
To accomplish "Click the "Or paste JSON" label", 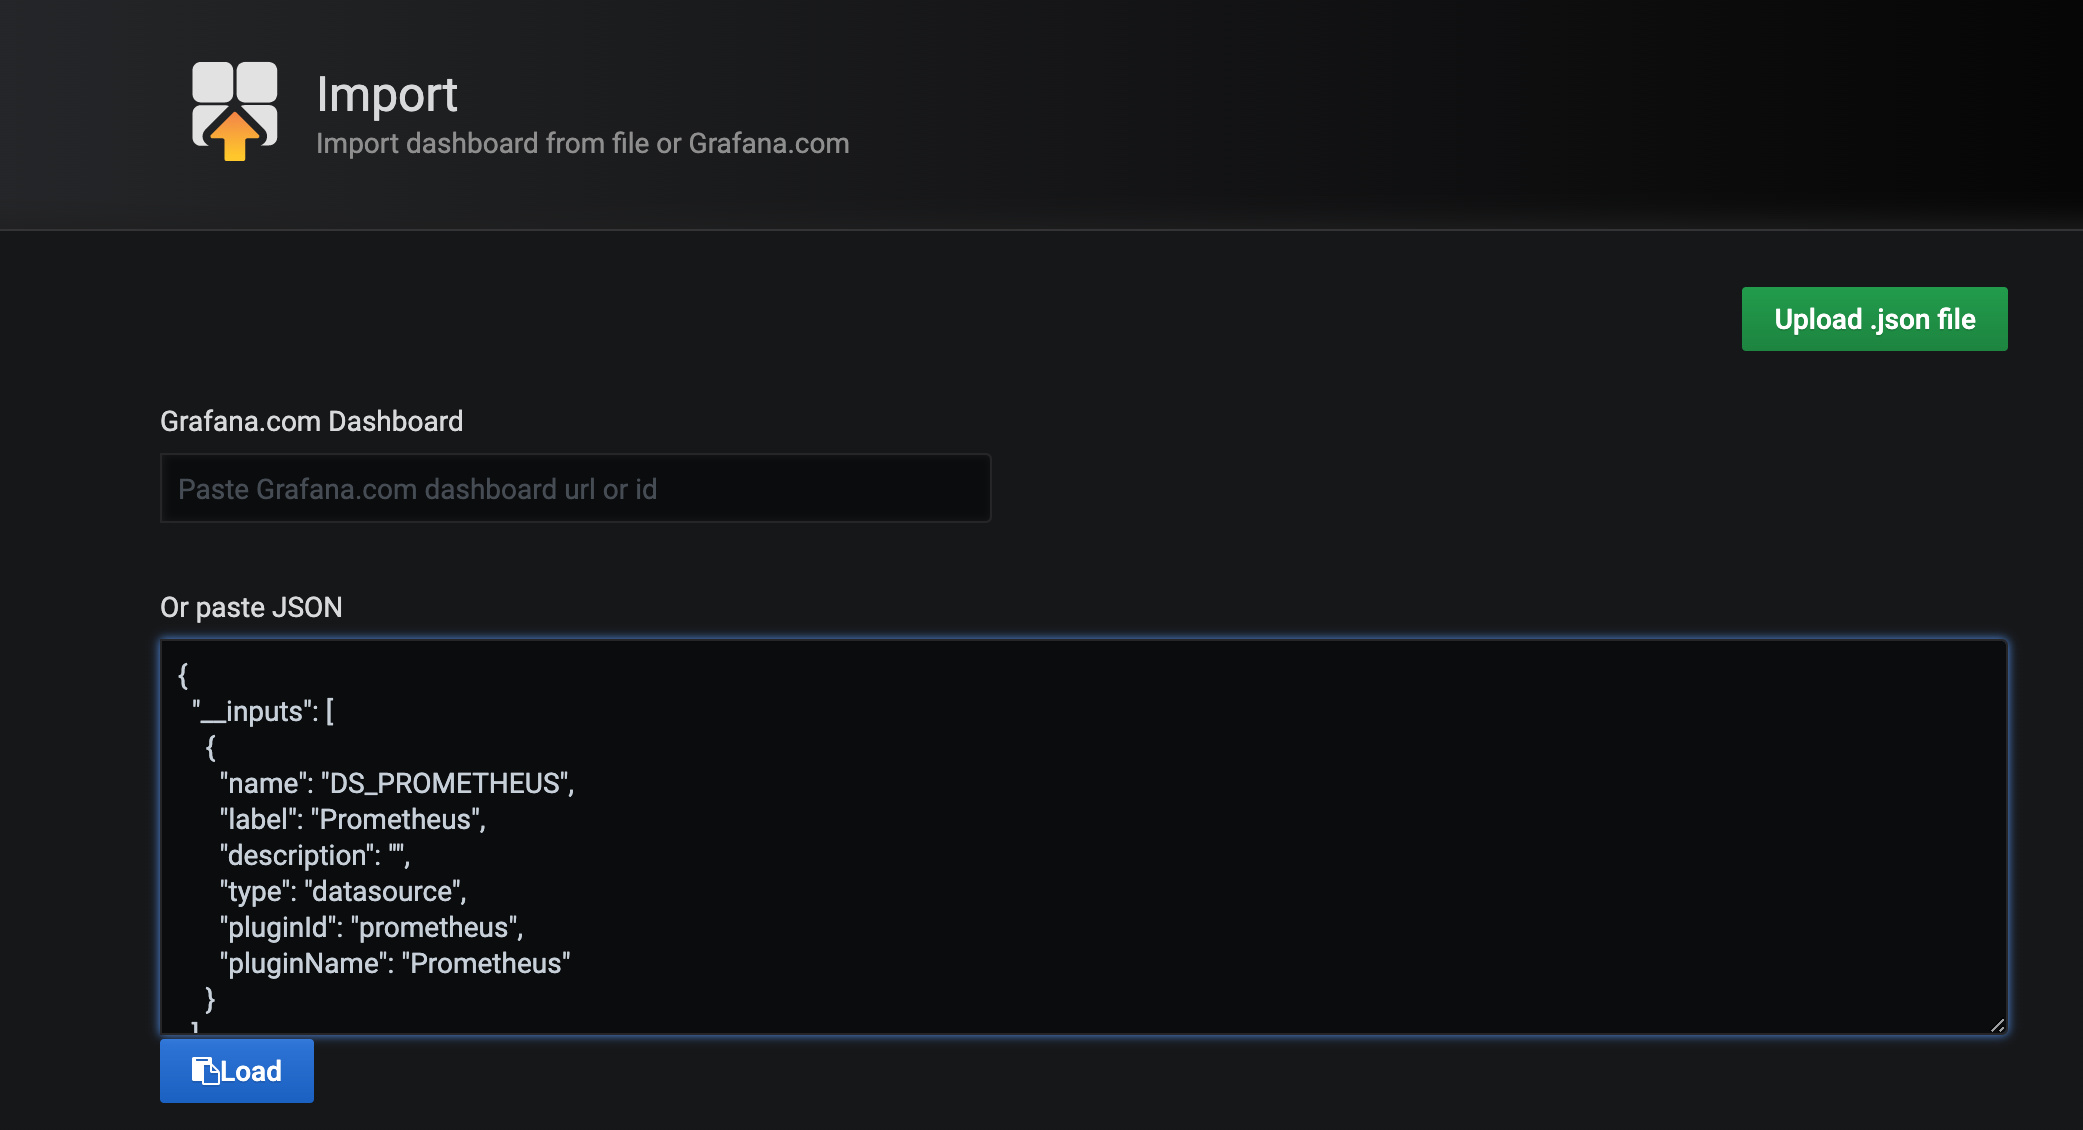I will click(x=251, y=607).
